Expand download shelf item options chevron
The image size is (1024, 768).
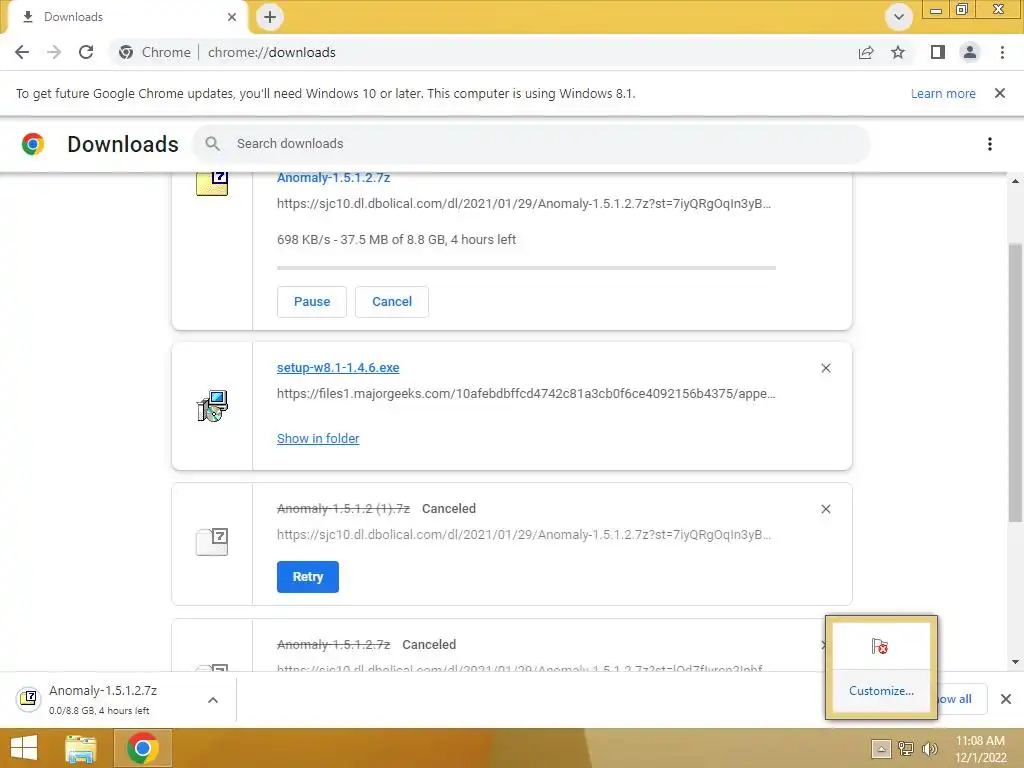coord(213,700)
